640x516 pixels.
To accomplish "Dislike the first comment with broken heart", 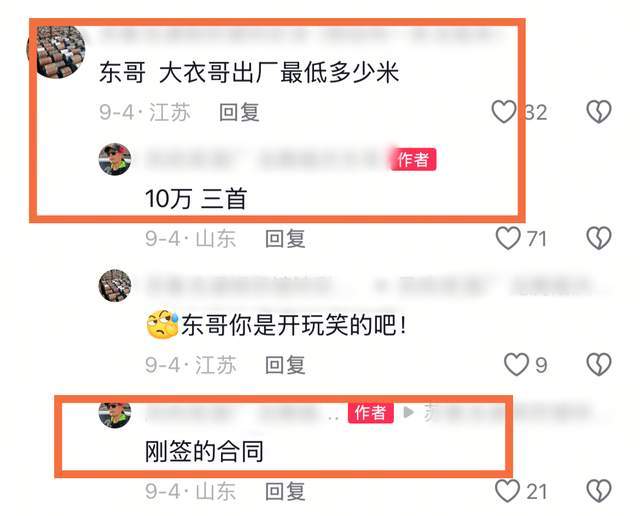I will (599, 112).
